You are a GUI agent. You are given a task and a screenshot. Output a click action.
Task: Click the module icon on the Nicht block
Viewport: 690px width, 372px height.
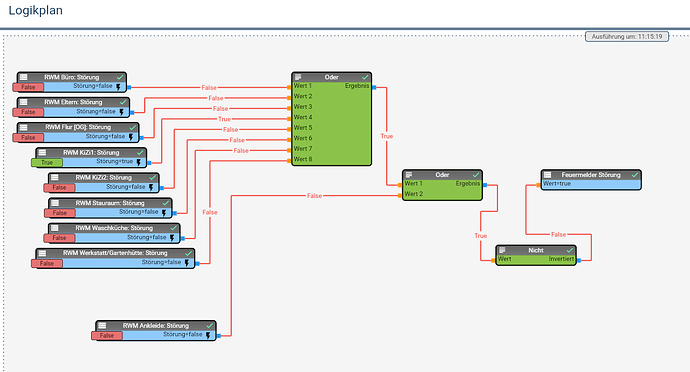[x=502, y=250]
